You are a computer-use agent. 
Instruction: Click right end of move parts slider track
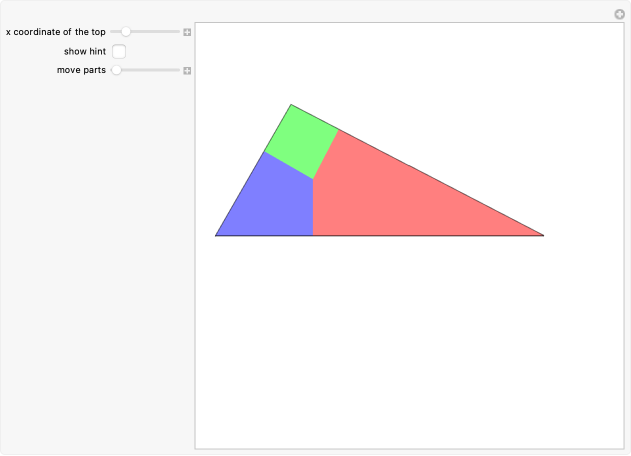point(177,70)
